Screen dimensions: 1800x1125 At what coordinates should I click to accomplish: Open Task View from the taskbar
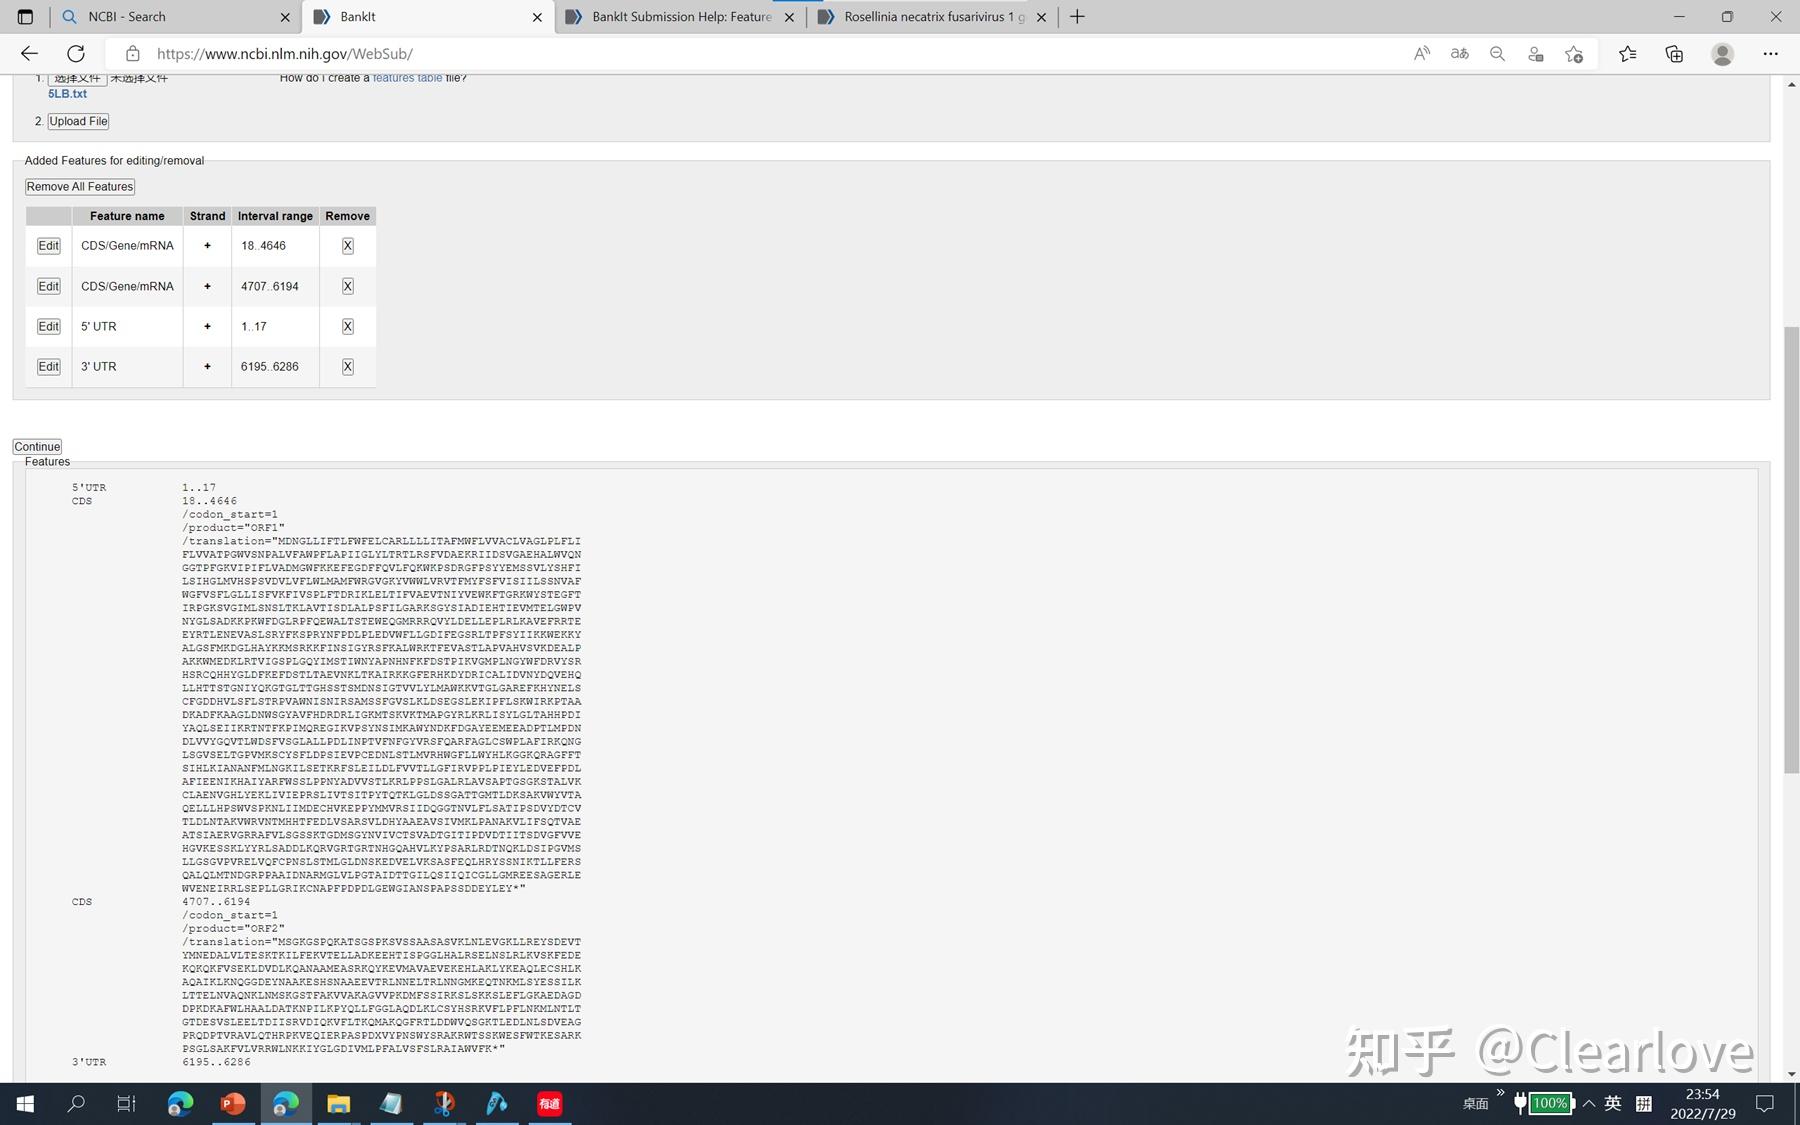(125, 1103)
